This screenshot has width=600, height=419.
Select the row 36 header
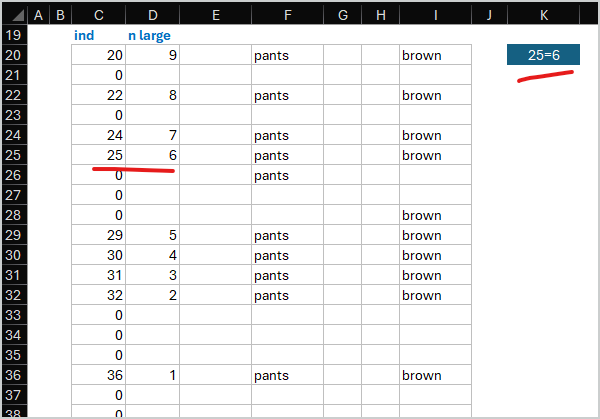tap(12, 375)
